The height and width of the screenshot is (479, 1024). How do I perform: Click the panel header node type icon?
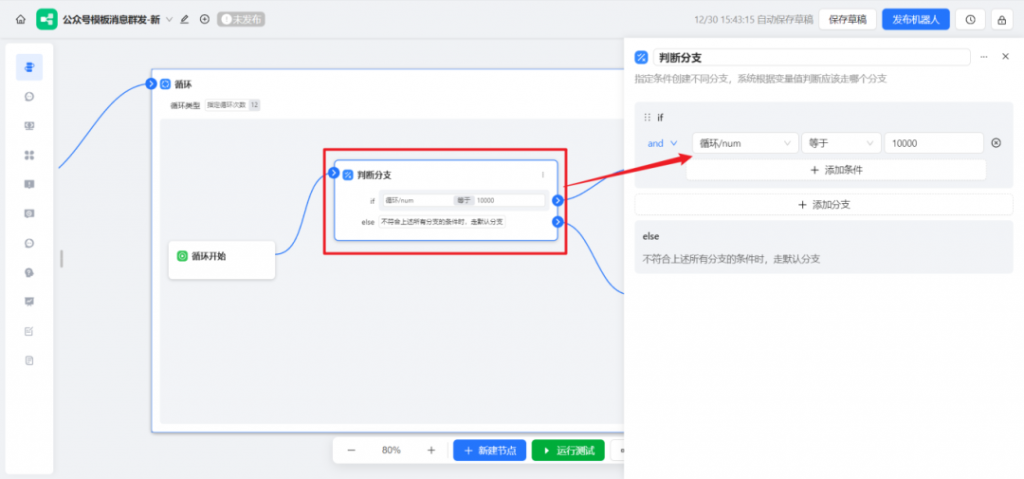[641, 58]
